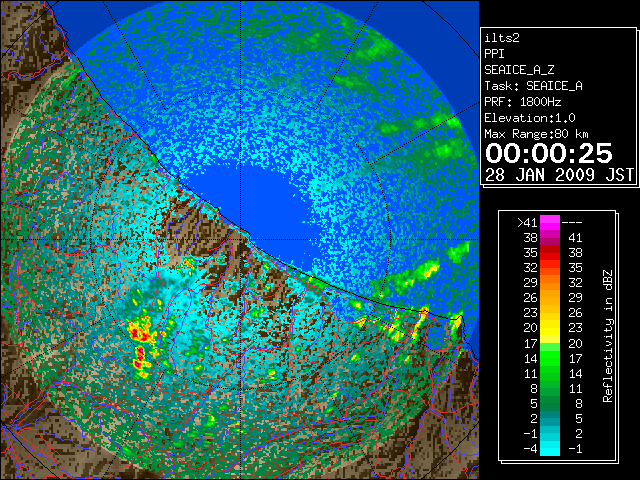Pick the magenta >41 dBZ color swatch

[x=550, y=223]
